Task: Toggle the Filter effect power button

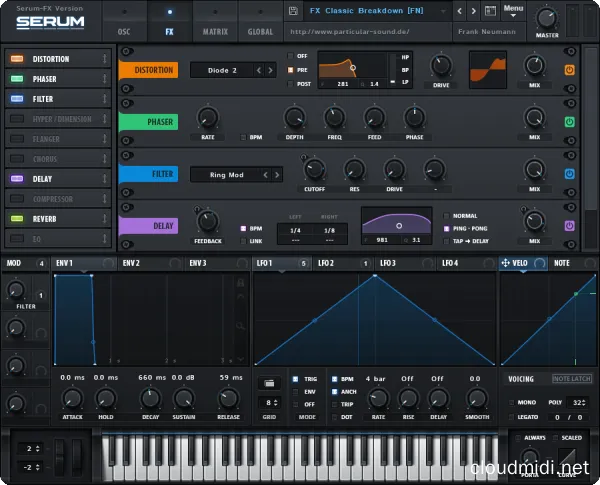Action: [569, 174]
